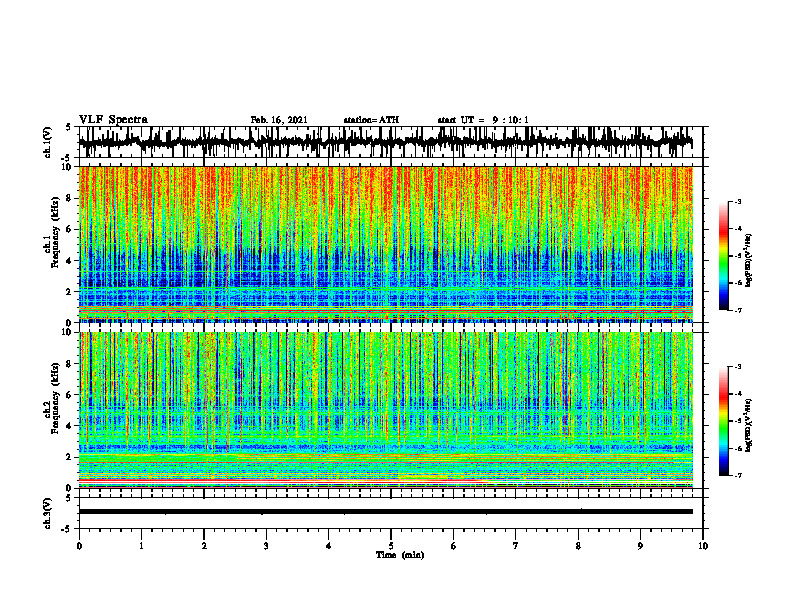
Task: Click time axis tick label "1"
Action: pyautogui.click(x=141, y=546)
